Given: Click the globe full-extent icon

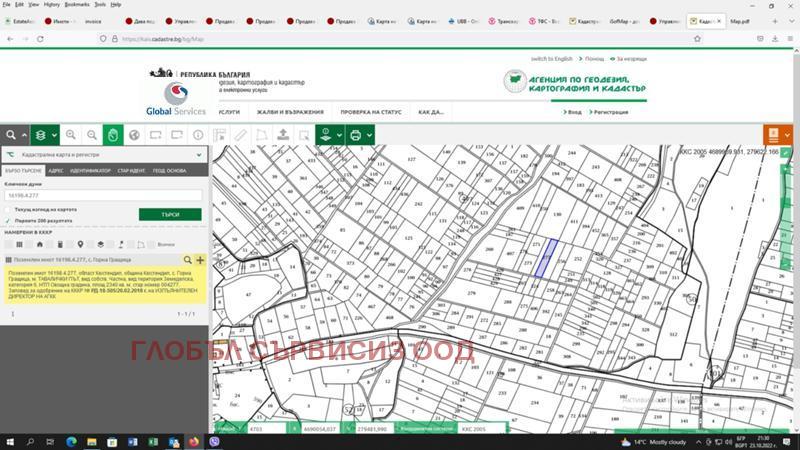Looking at the screenshot, I should point(135,135).
